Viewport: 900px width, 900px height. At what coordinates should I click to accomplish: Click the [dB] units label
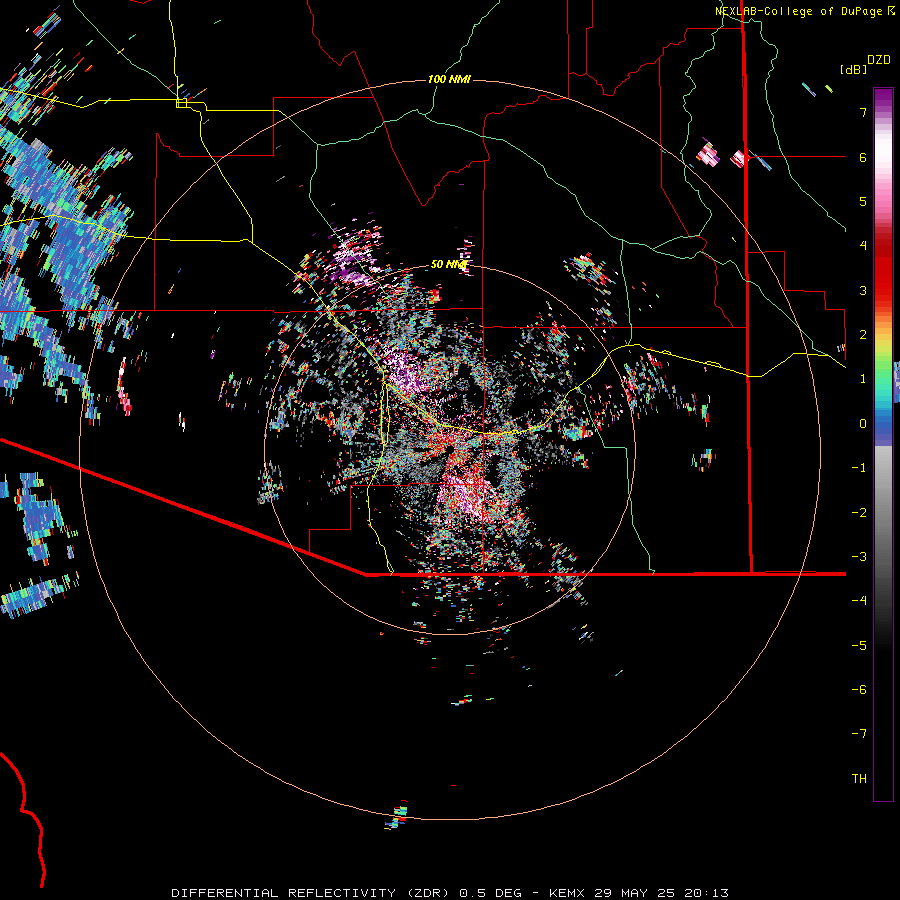click(x=853, y=69)
